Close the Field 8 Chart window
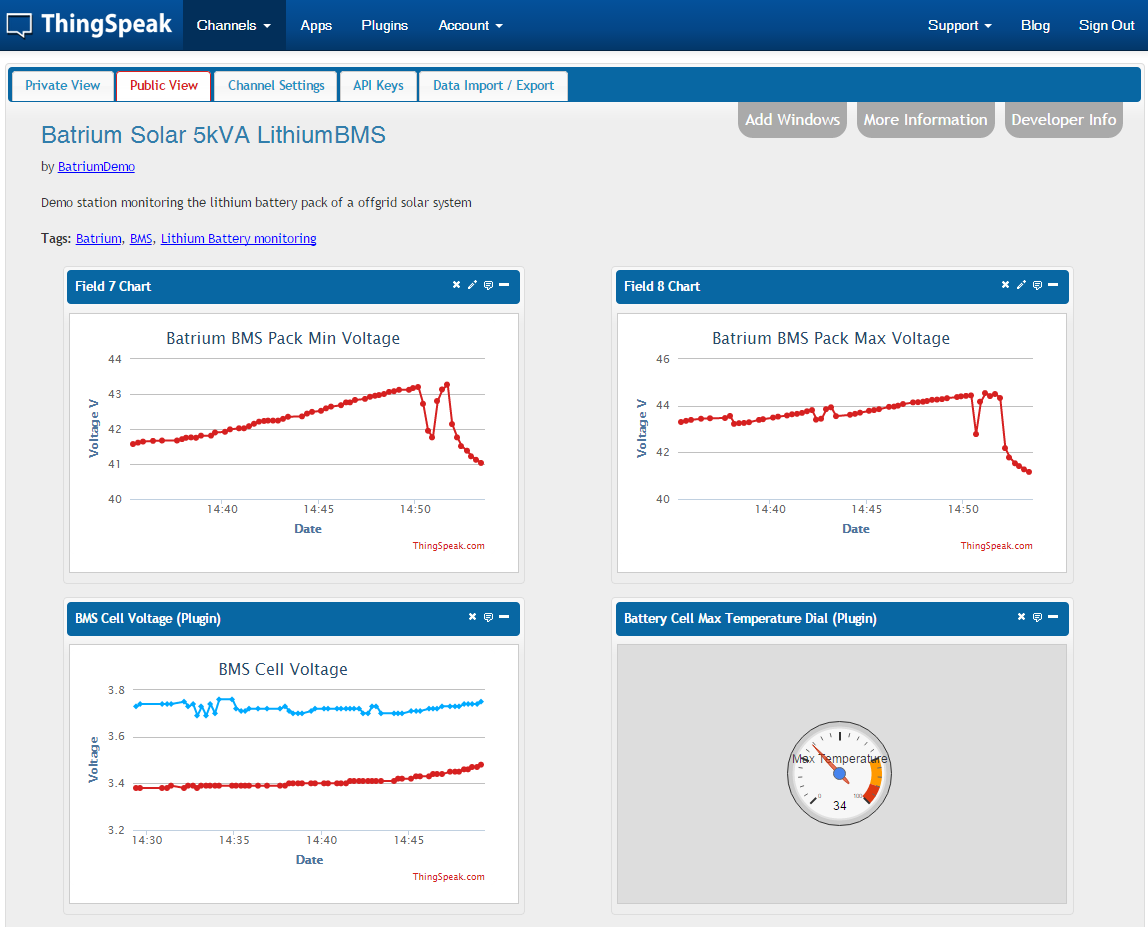The height and width of the screenshot is (927, 1148). [x=1005, y=285]
